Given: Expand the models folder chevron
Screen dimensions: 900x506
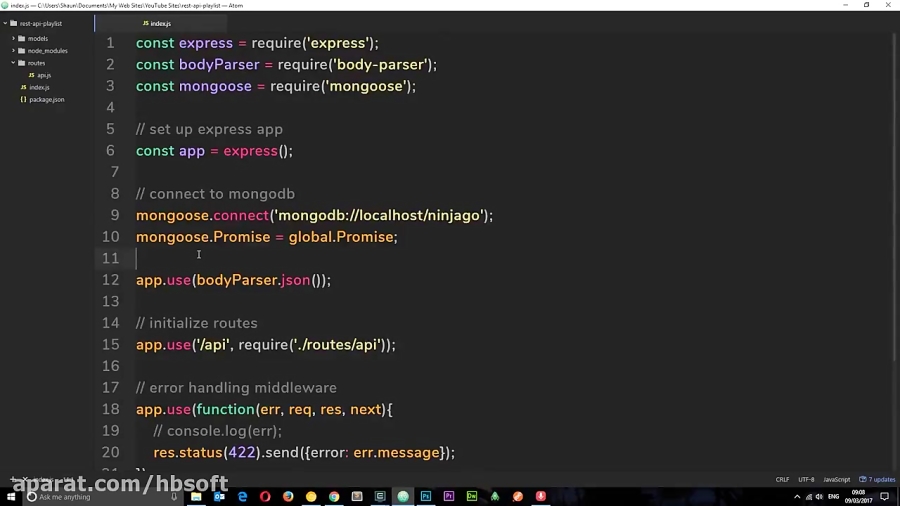Looking at the screenshot, I should coord(13,38).
